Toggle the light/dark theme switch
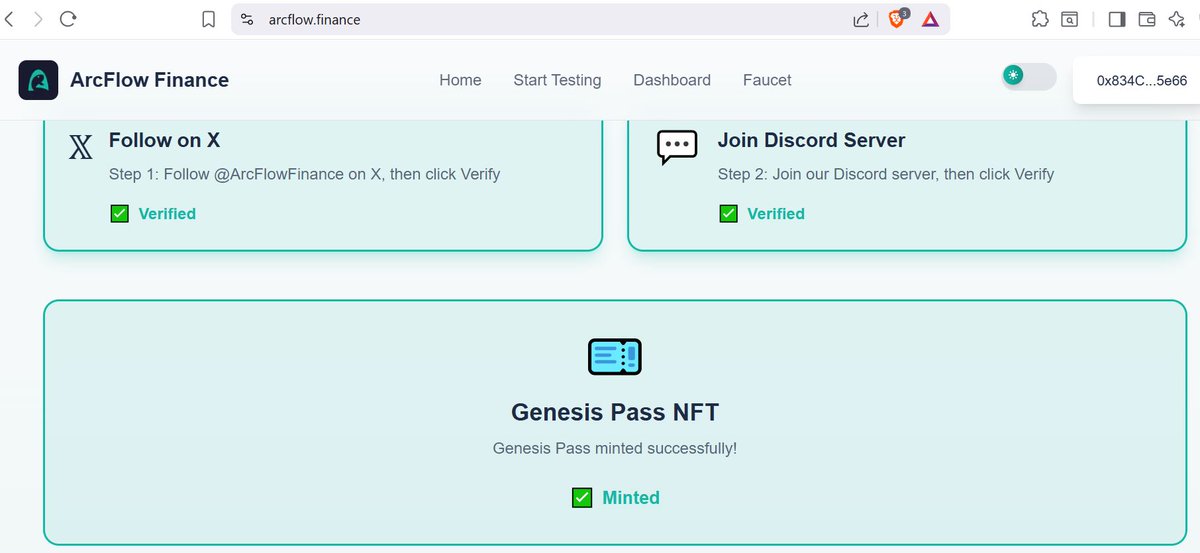Image resolution: width=1200 pixels, height=553 pixels. pyautogui.click(x=1029, y=77)
